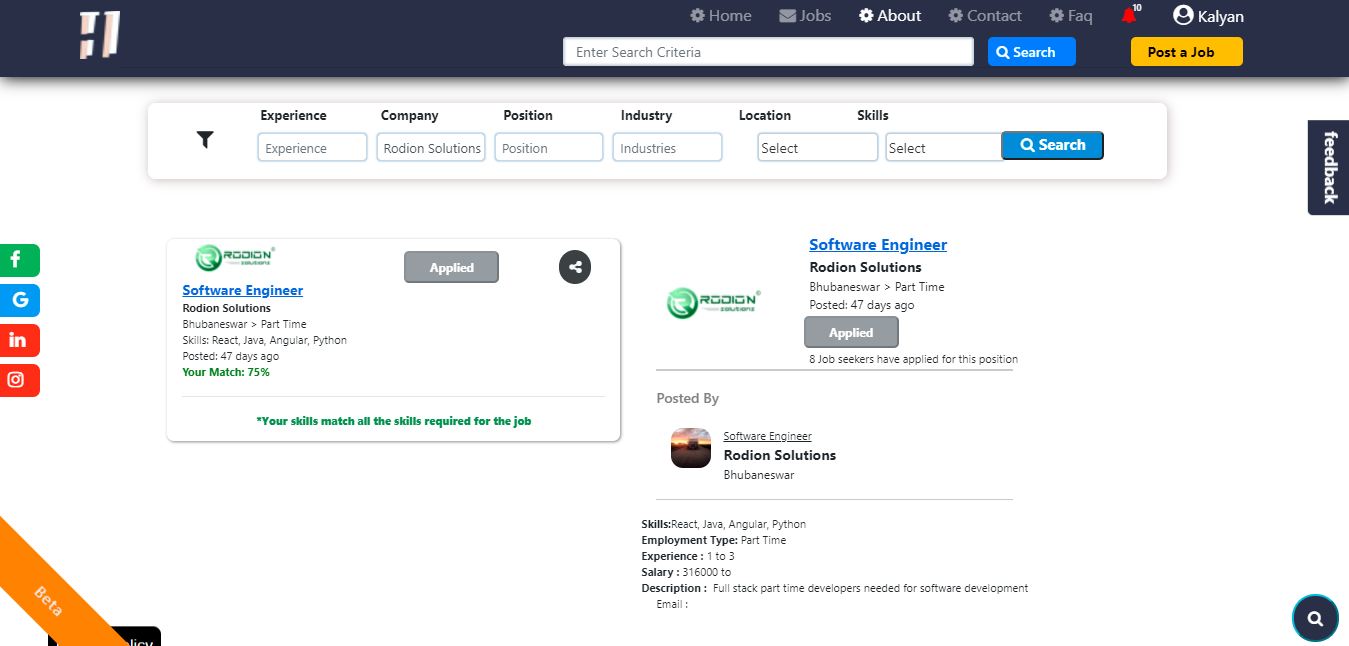1349x646 pixels.
Task: Open Software Engineer link on job card
Action: click(x=242, y=290)
